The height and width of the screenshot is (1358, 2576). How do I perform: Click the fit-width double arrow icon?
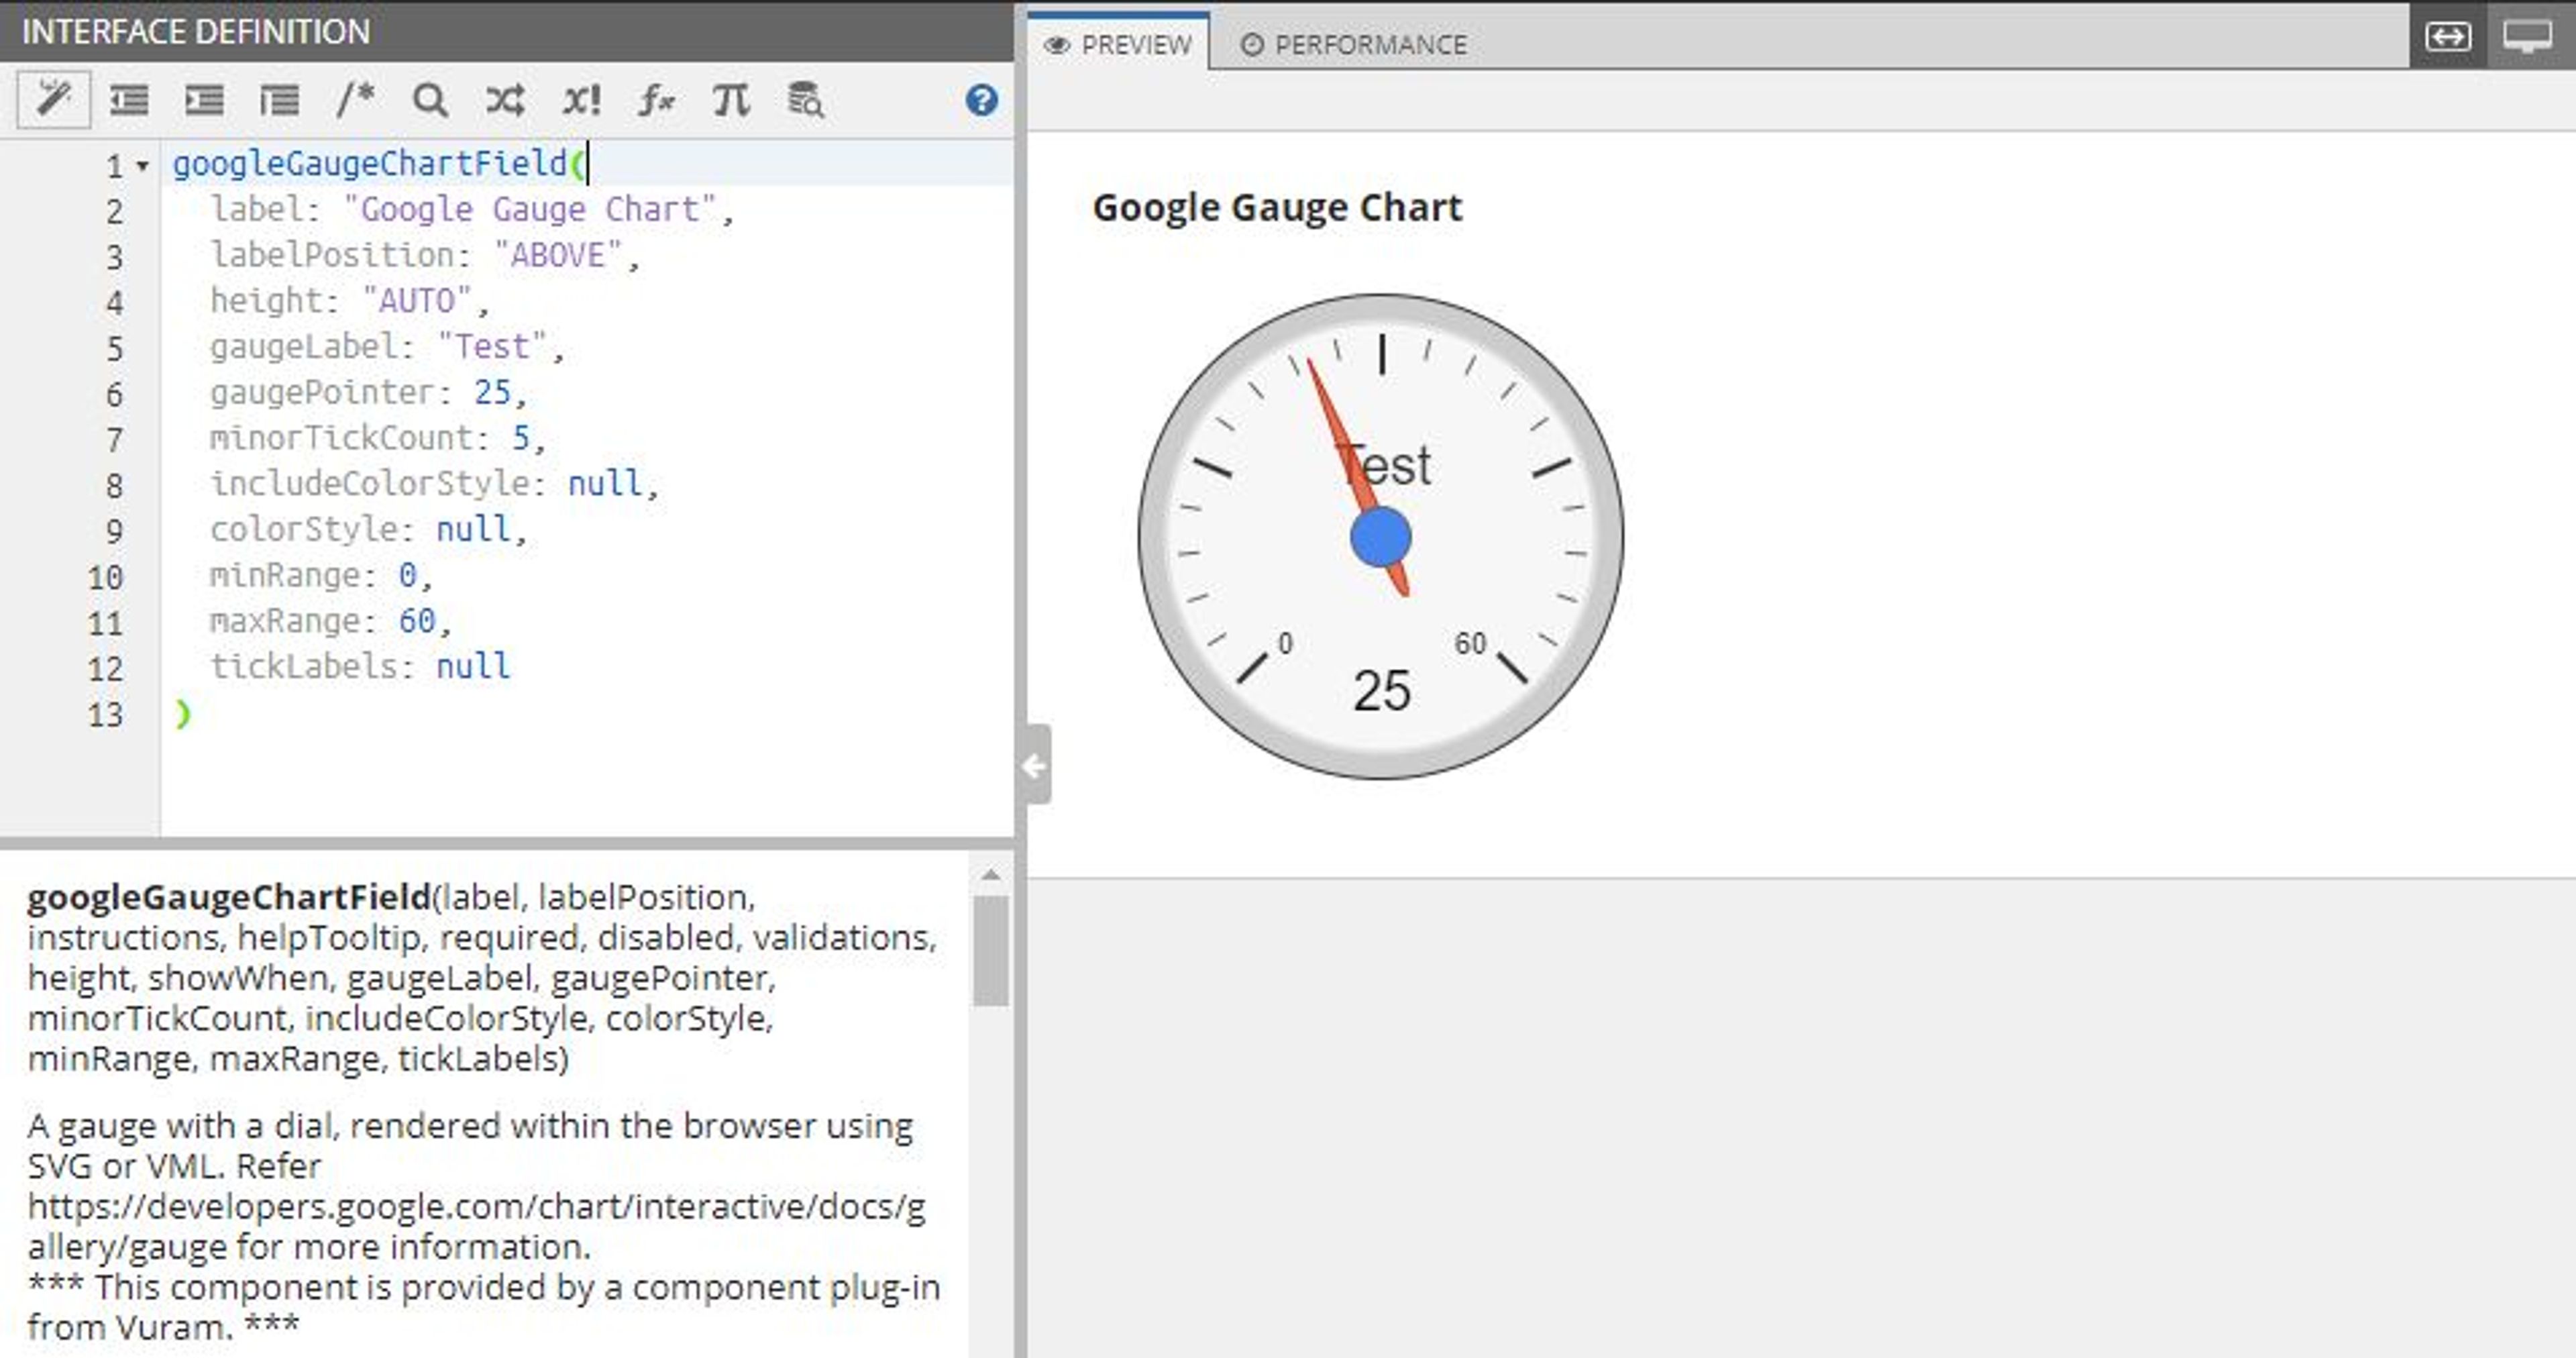pyautogui.click(x=2447, y=37)
